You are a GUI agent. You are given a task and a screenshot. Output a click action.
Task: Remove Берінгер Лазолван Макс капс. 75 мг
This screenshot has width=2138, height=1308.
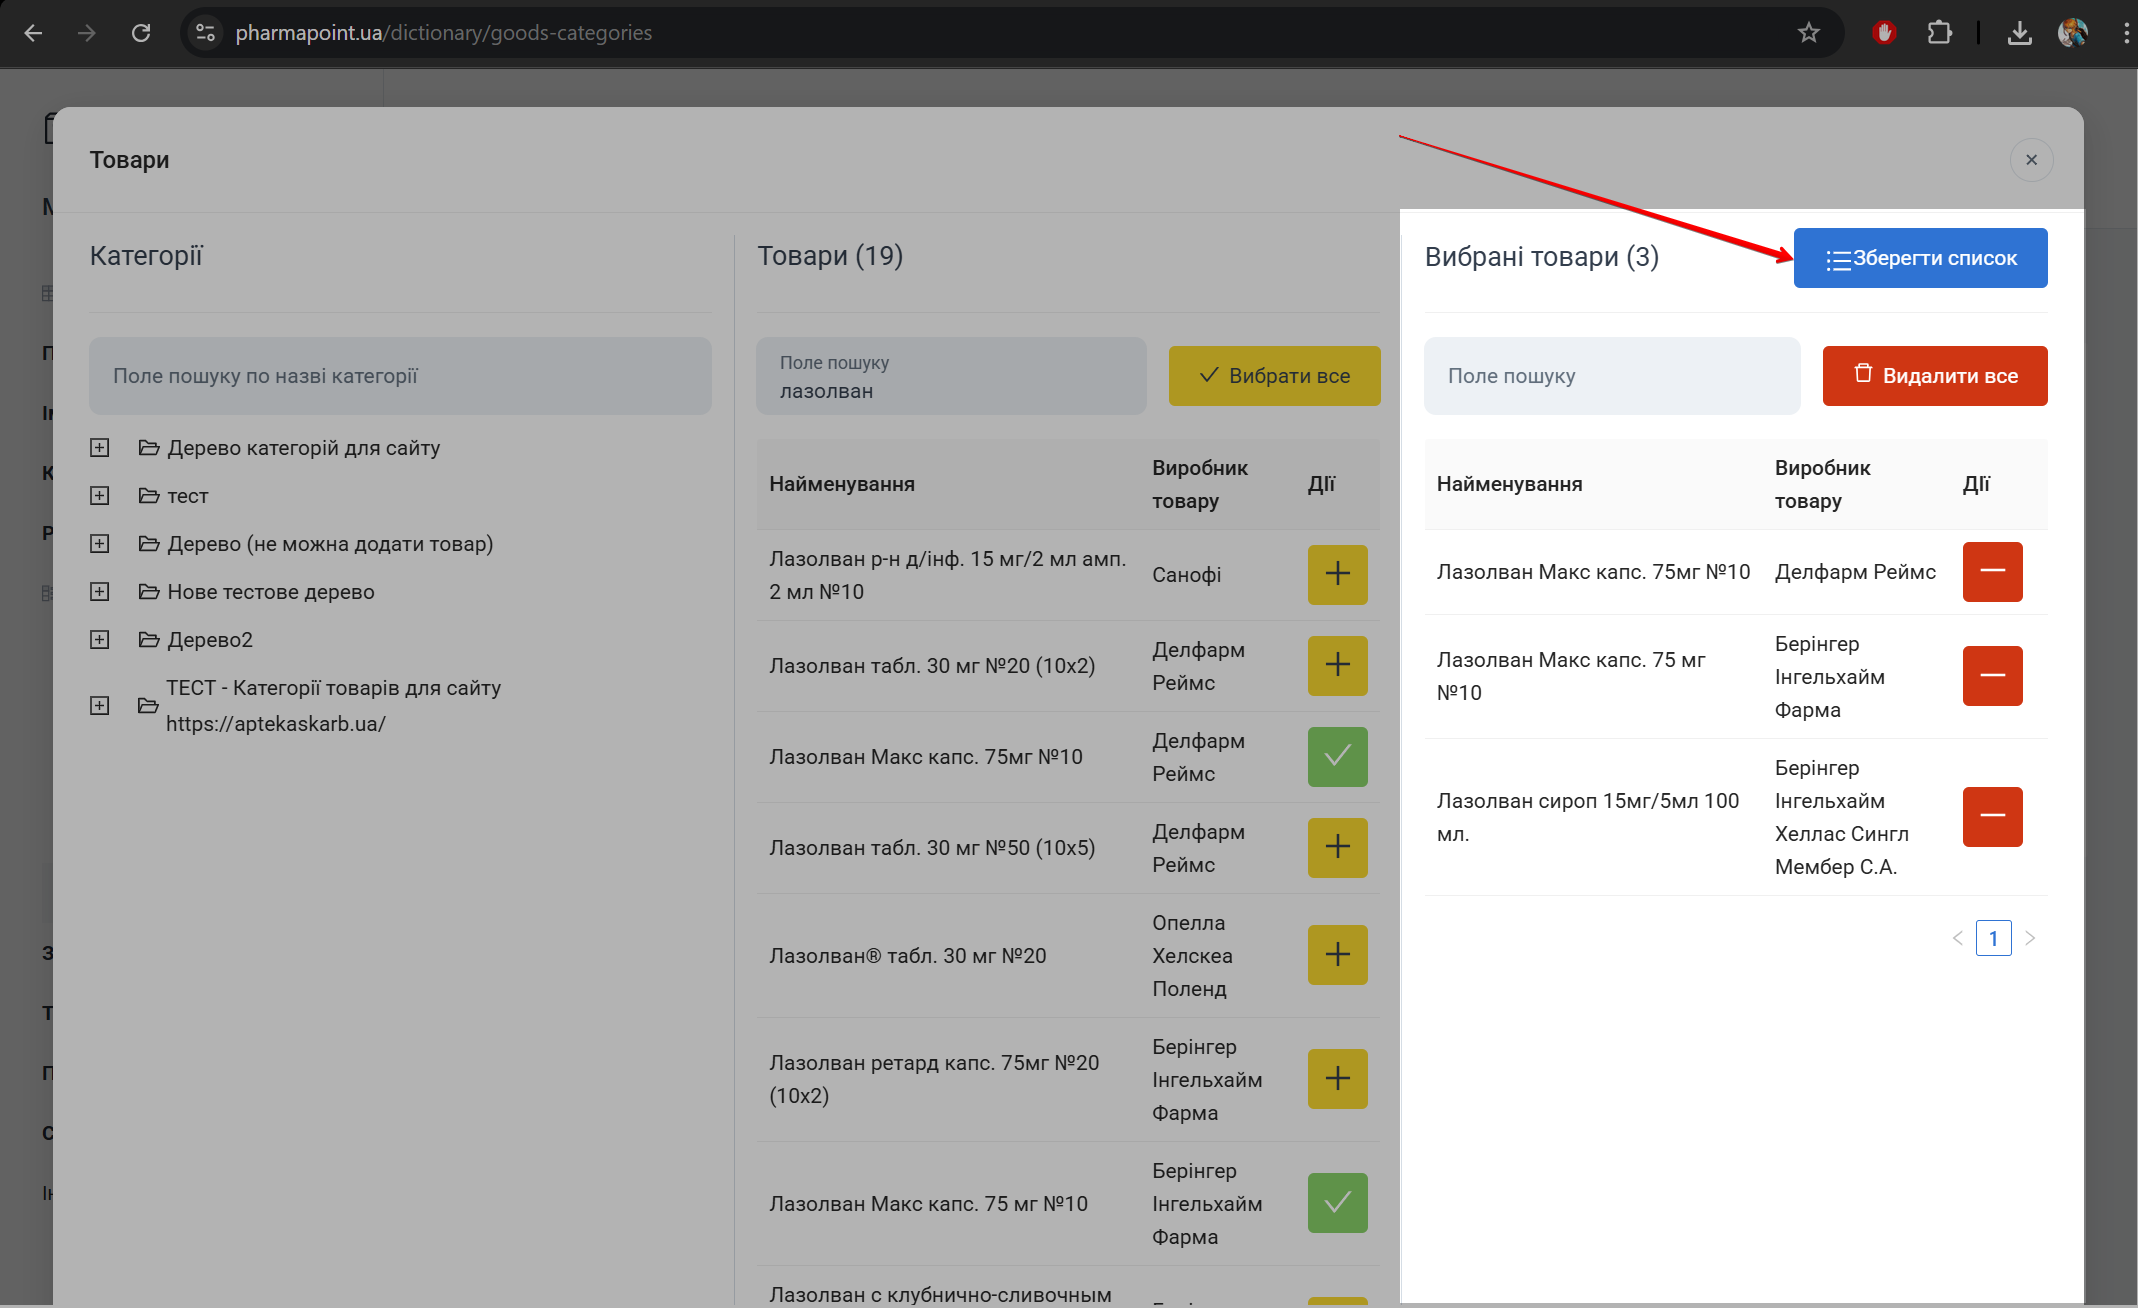tap(1991, 676)
